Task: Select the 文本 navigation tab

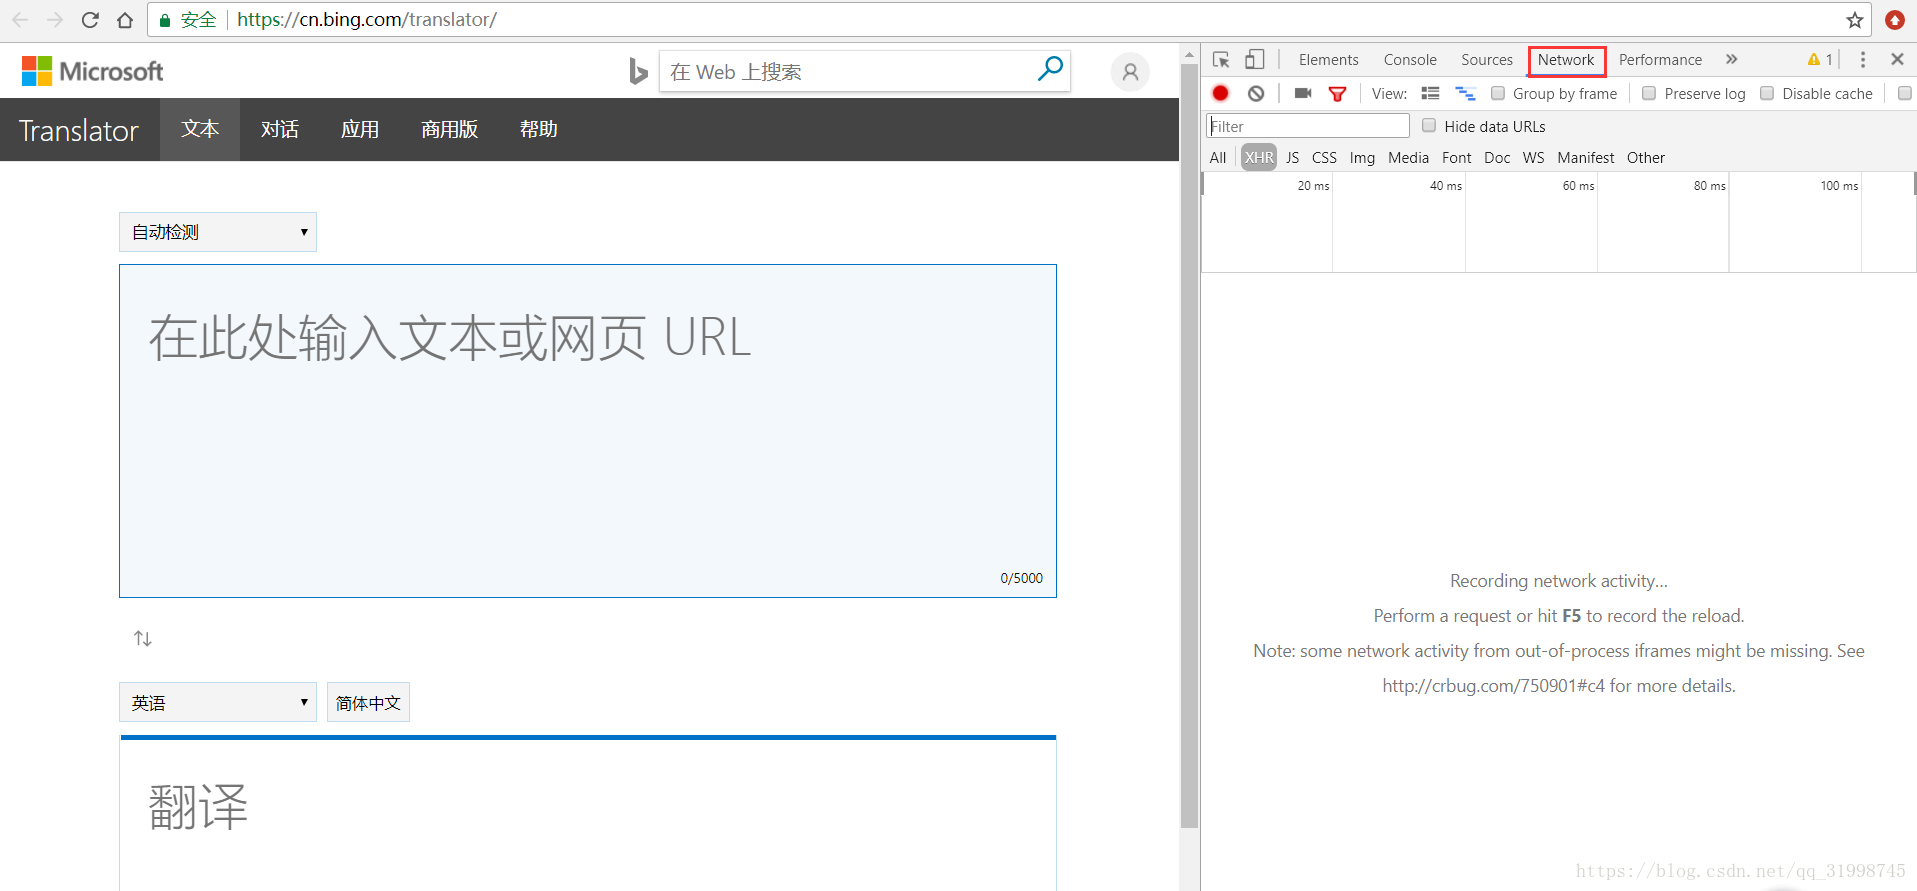Action: coord(200,129)
